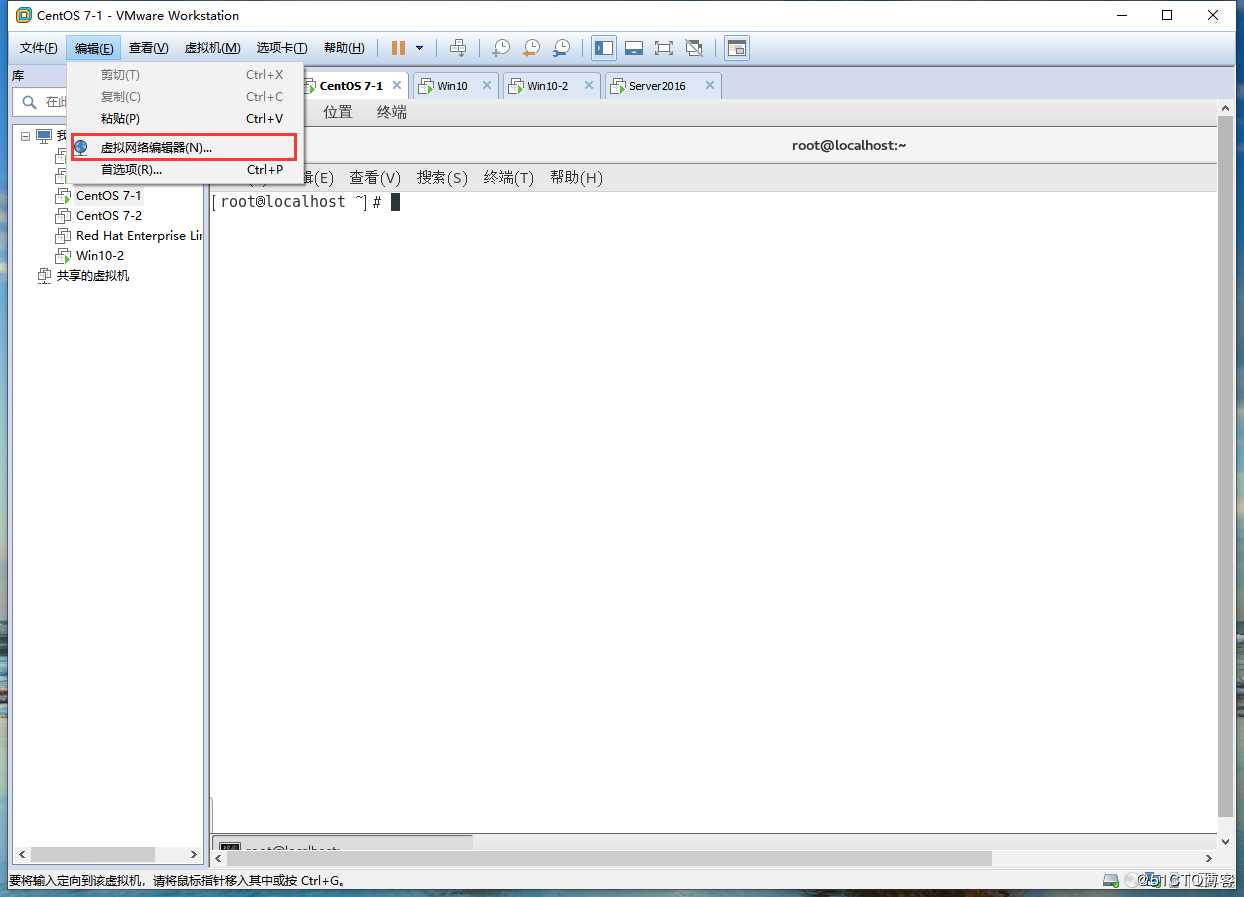Open the power options dropdown arrow
This screenshot has width=1244, height=897.
419,48
